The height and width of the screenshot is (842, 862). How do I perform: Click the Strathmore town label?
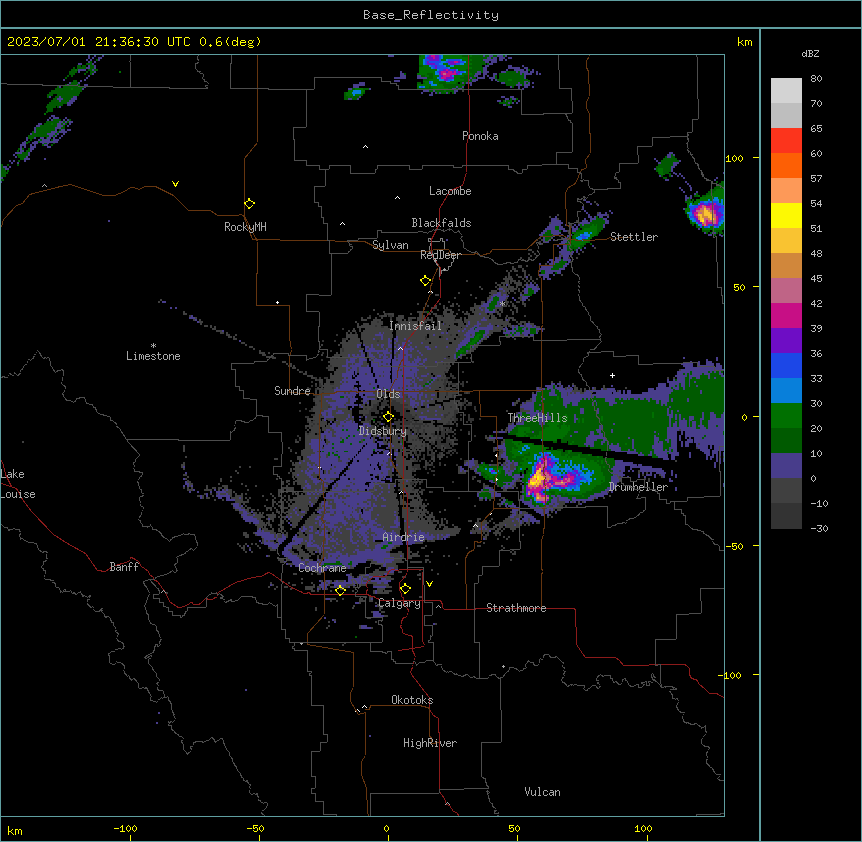click(x=516, y=608)
